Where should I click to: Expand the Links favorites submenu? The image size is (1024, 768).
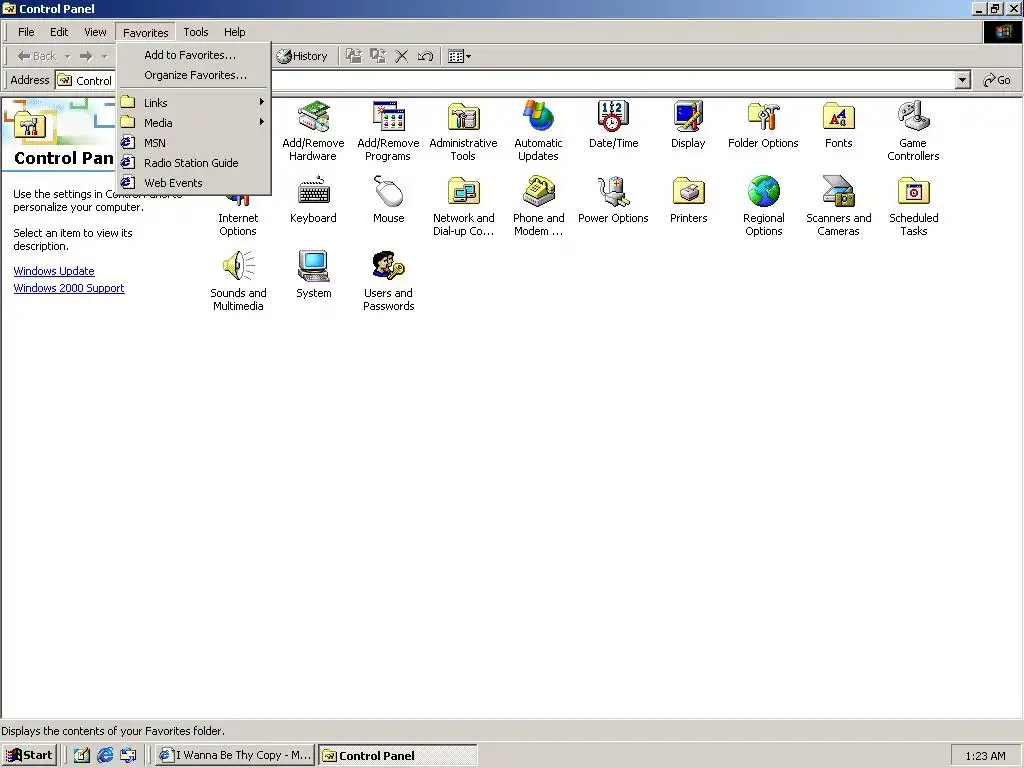point(194,103)
